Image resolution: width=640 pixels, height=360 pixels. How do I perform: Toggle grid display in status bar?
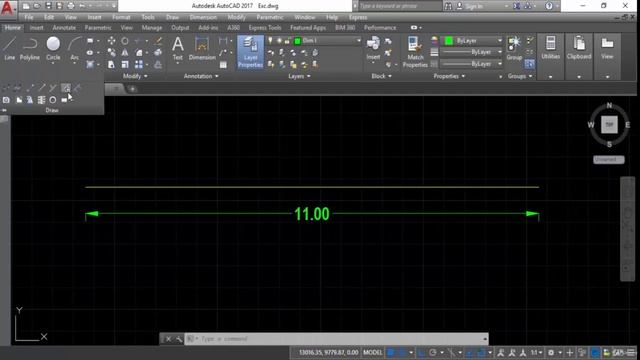click(x=391, y=352)
